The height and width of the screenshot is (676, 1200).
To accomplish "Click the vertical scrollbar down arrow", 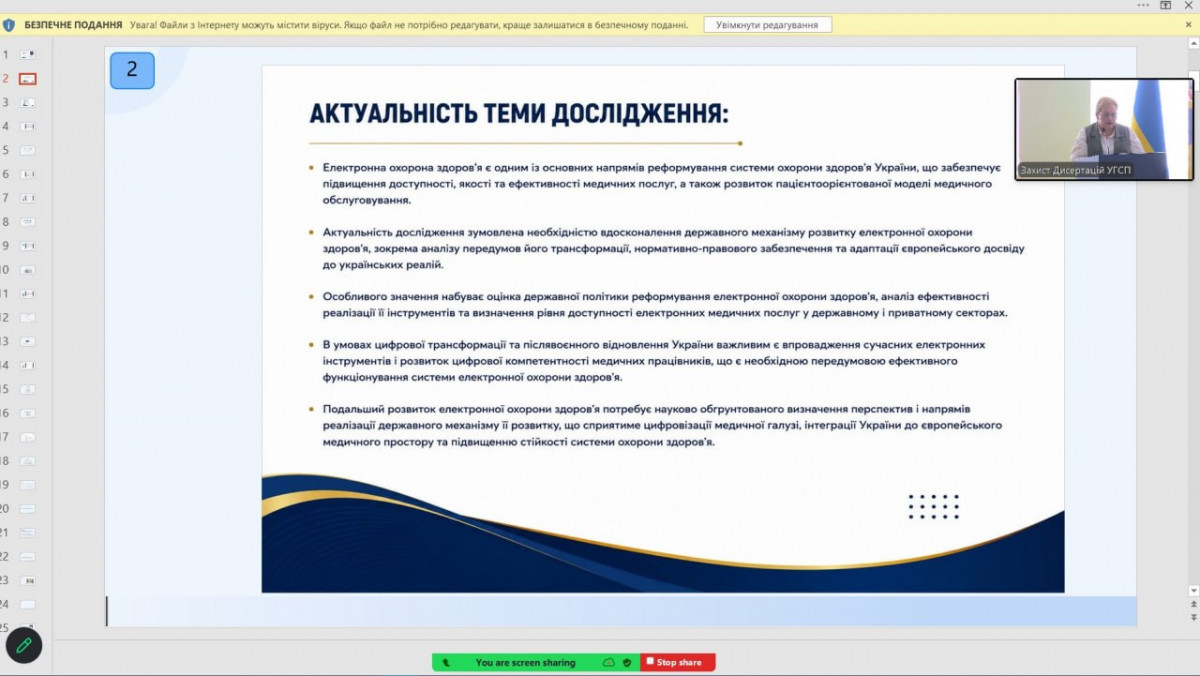I will [1192, 591].
